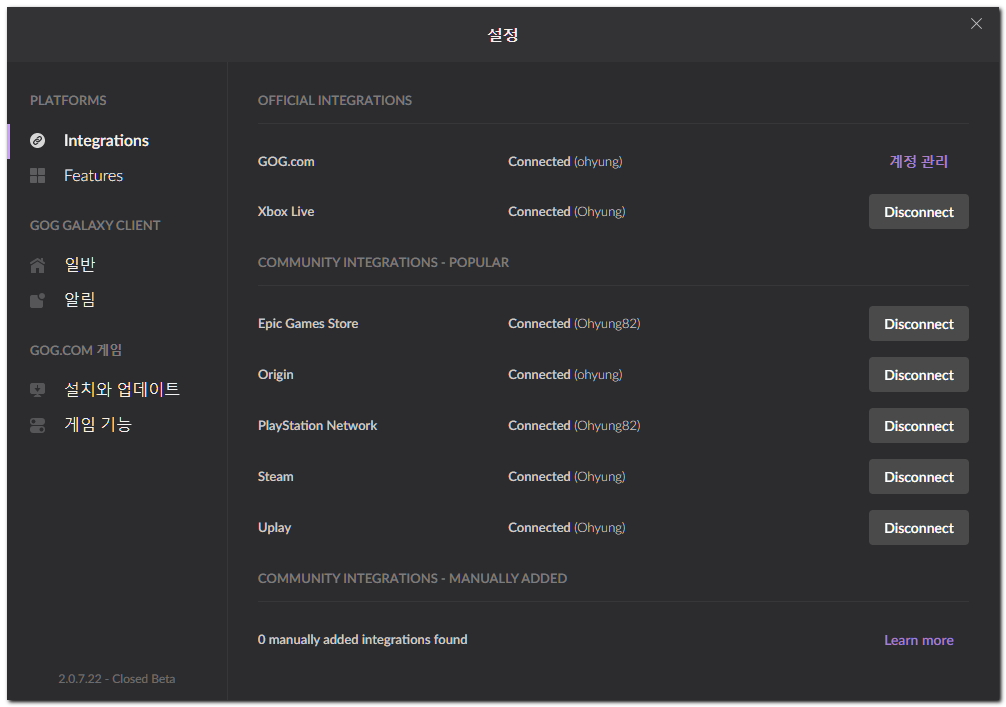Open the 설치와 업데이트 settings page

pos(122,389)
